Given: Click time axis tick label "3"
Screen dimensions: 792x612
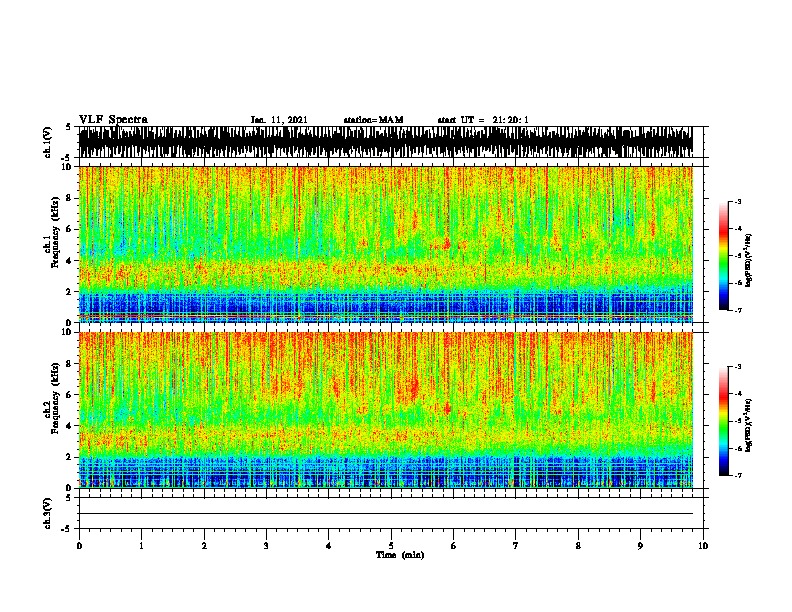Looking at the screenshot, I should [x=266, y=546].
